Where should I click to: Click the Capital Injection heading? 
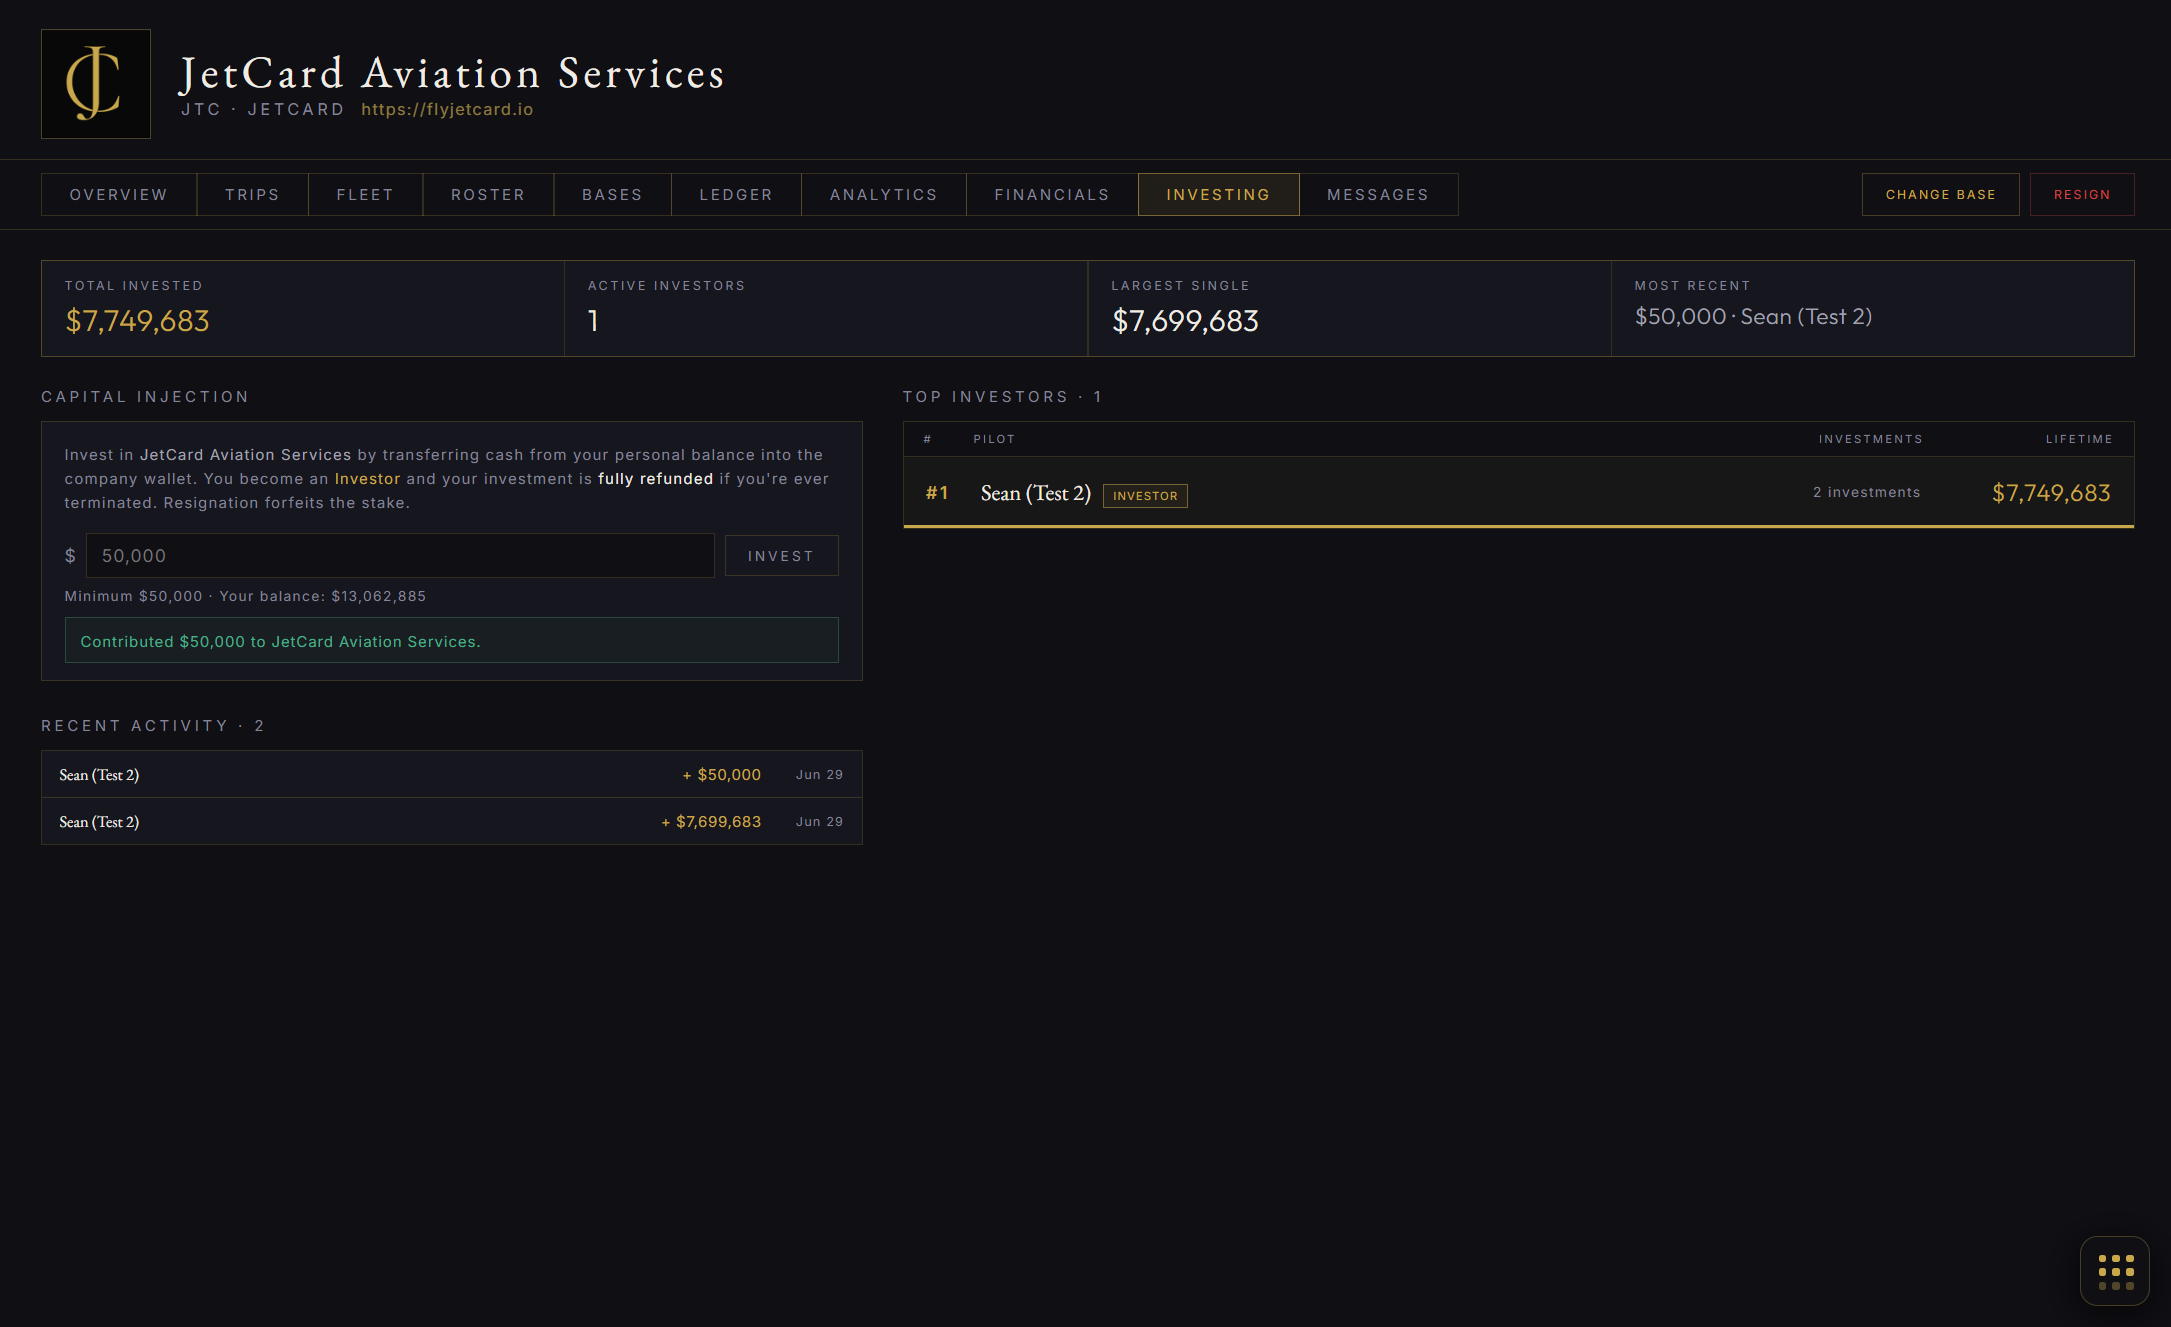(x=145, y=397)
